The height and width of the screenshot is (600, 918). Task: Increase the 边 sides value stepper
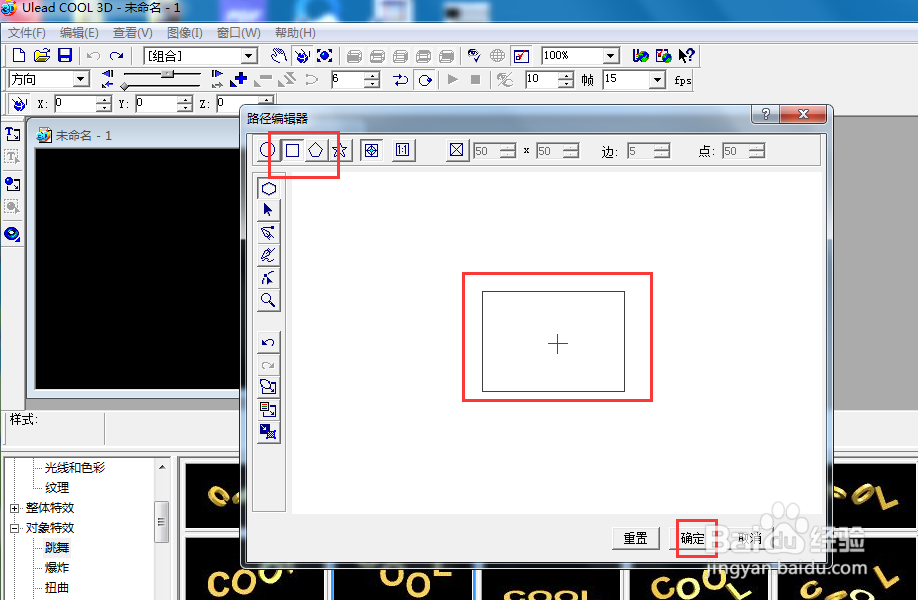tap(662, 147)
